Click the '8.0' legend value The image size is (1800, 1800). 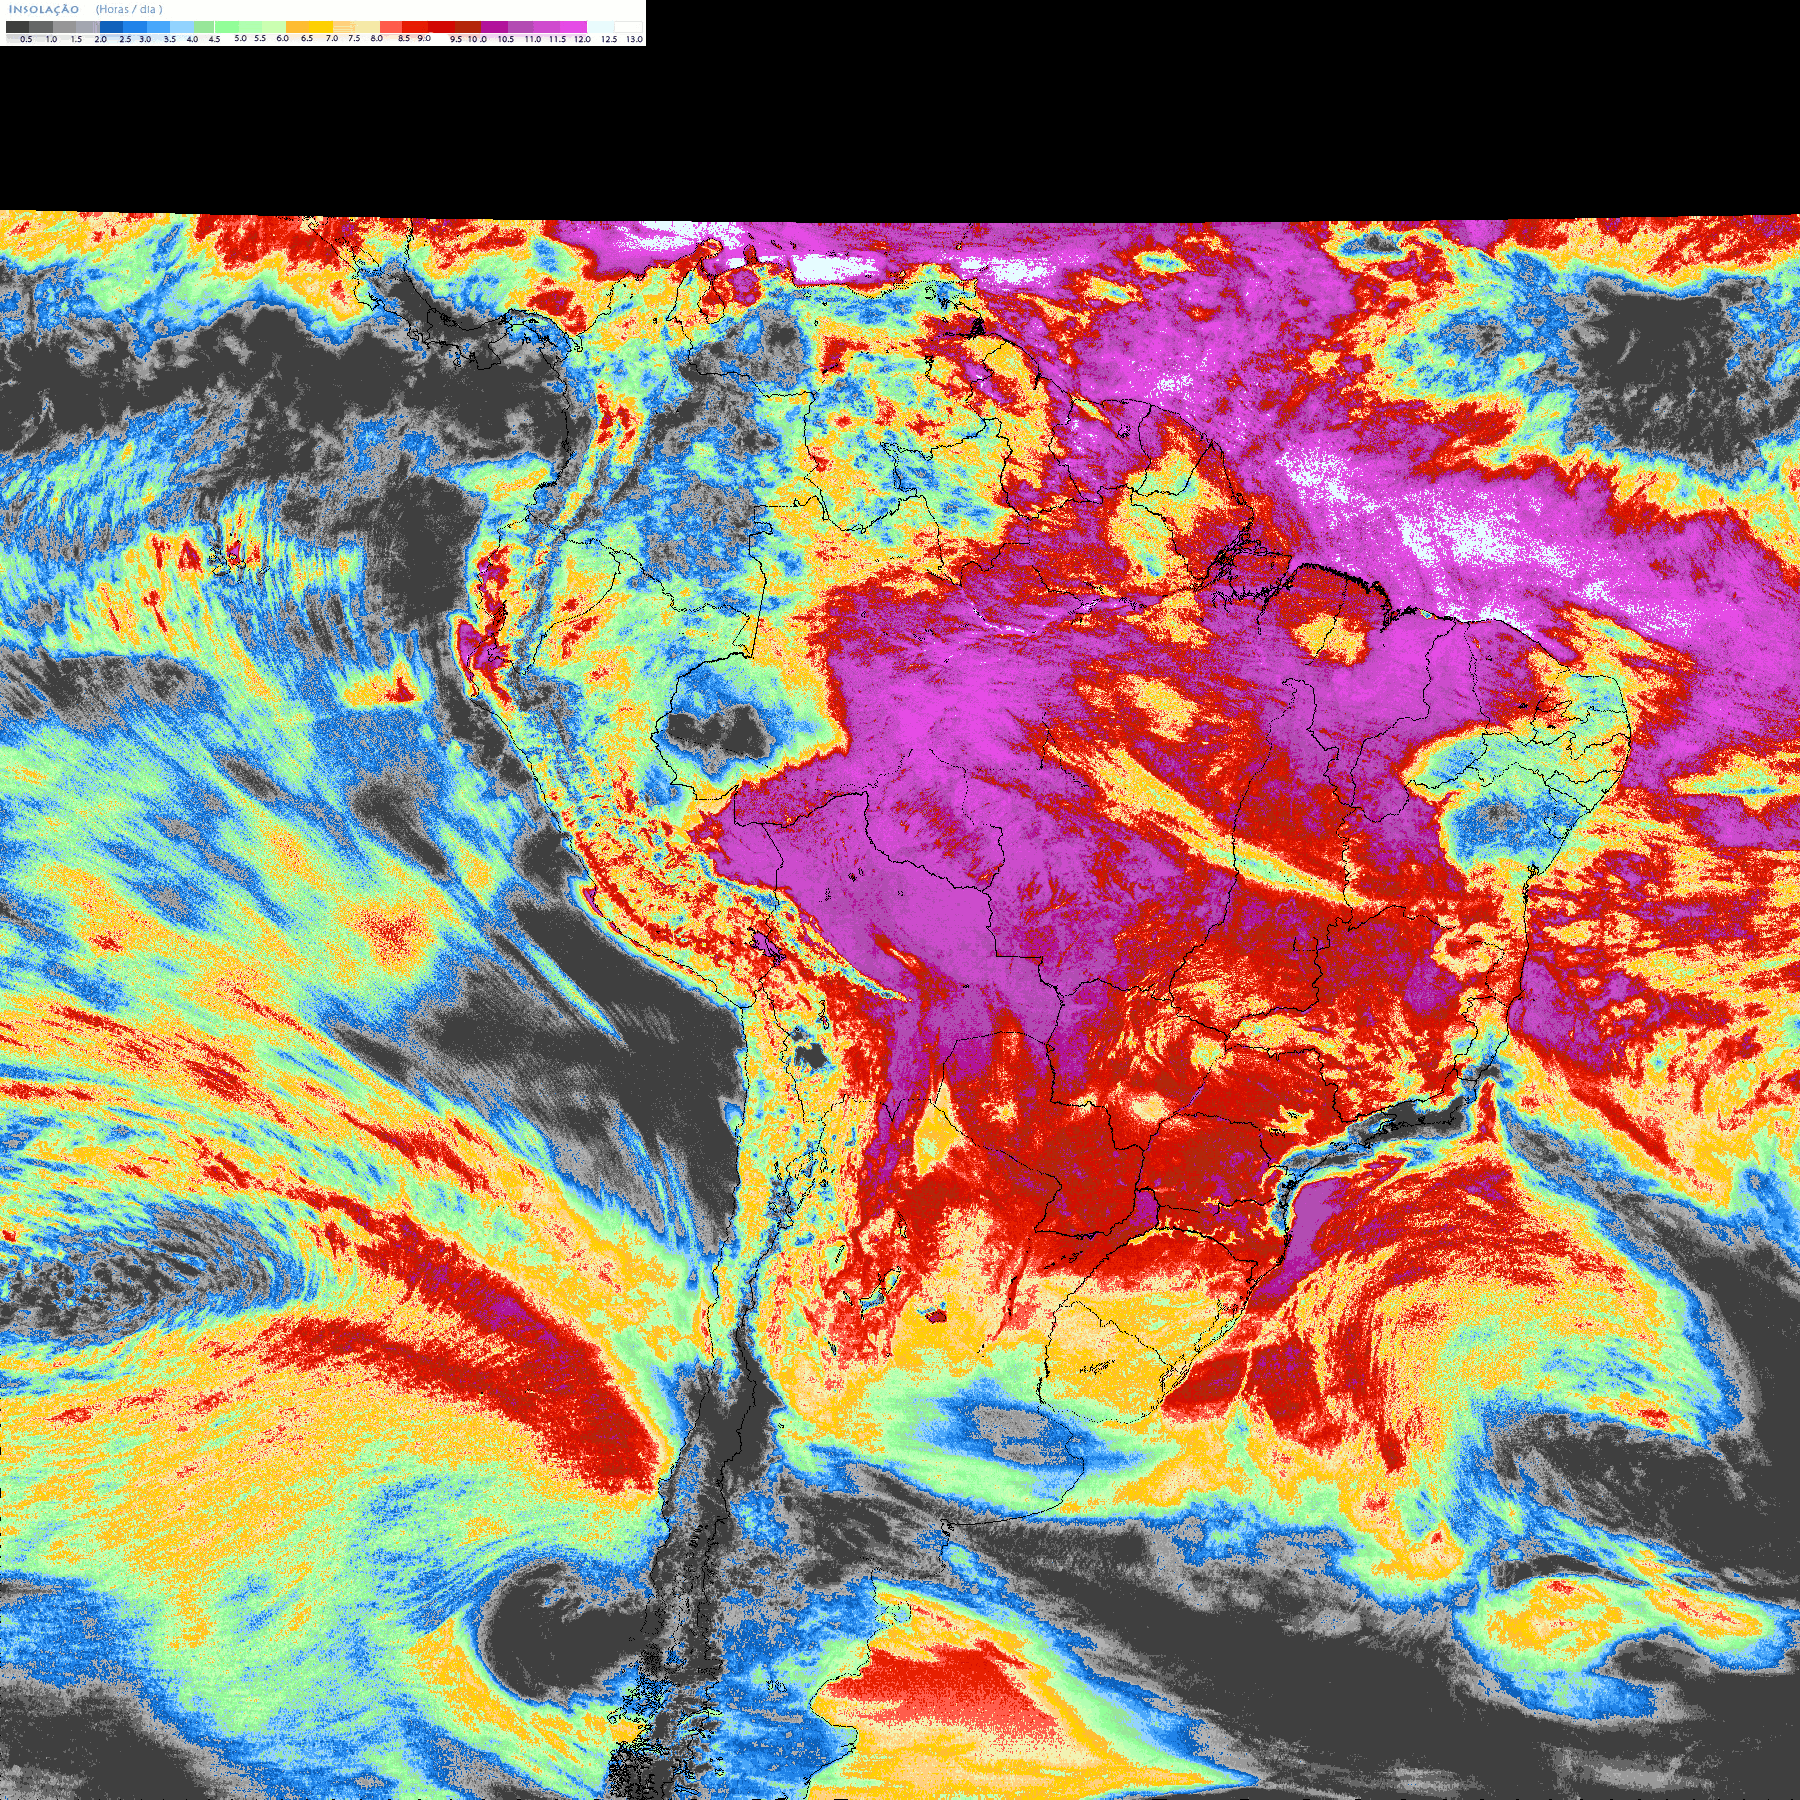click(x=377, y=38)
